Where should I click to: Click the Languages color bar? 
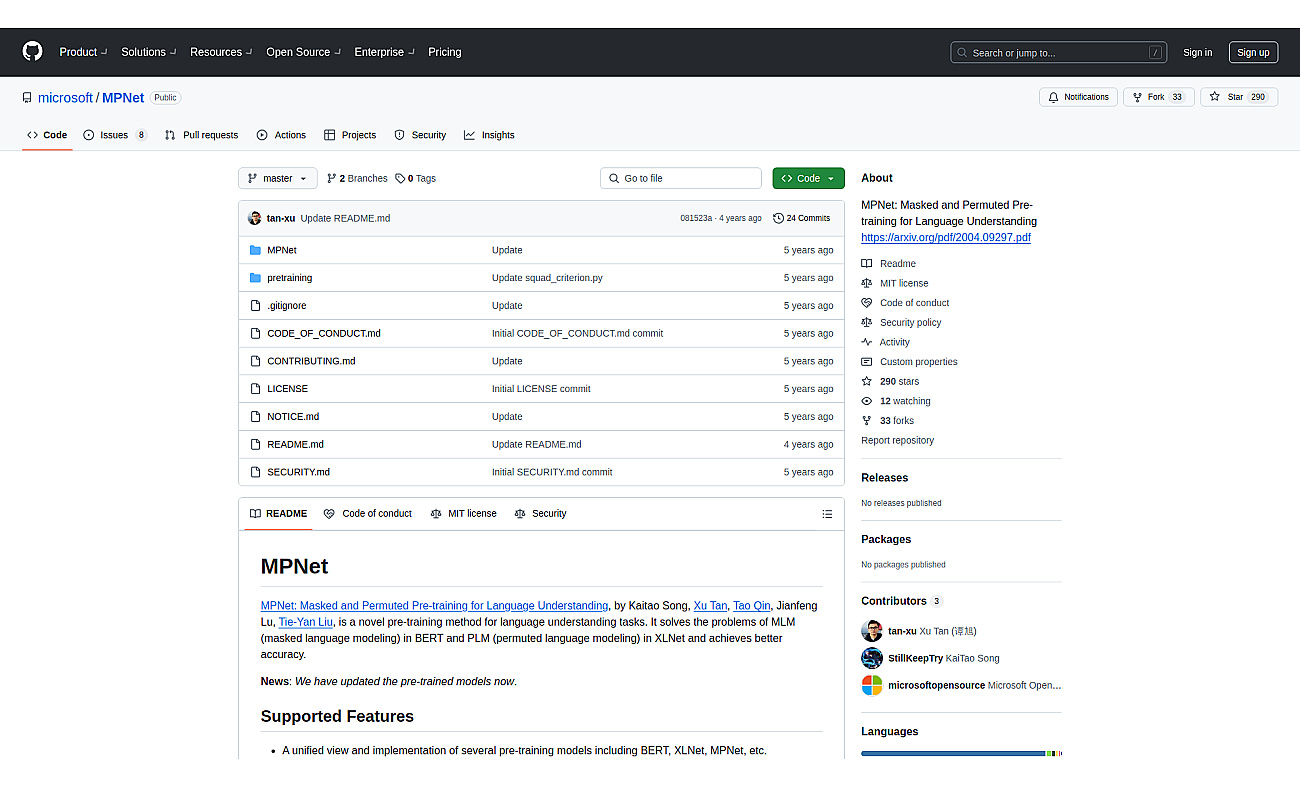coord(961,753)
